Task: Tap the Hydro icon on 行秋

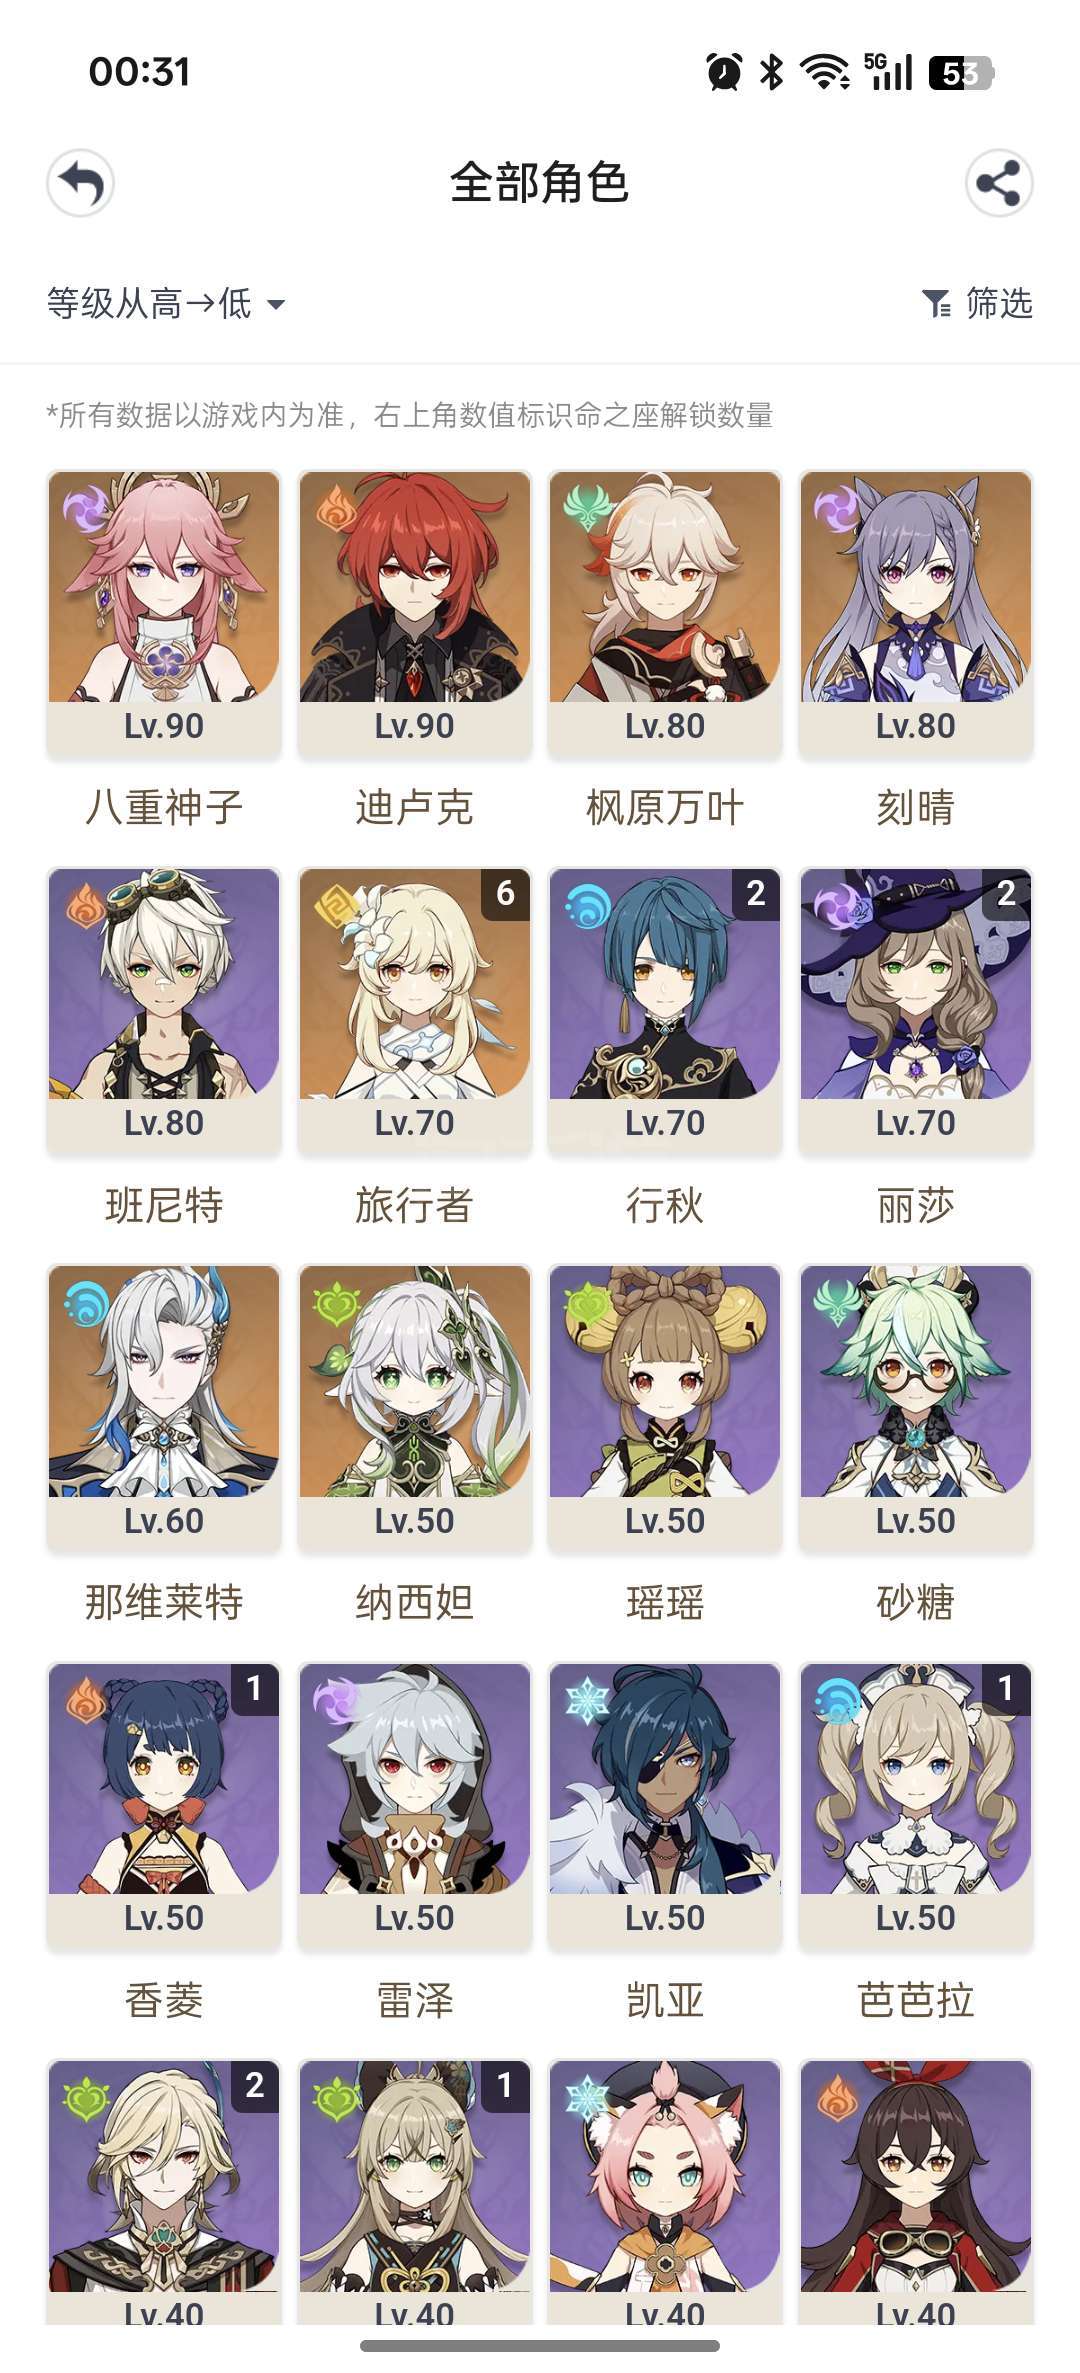Action: 587,905
